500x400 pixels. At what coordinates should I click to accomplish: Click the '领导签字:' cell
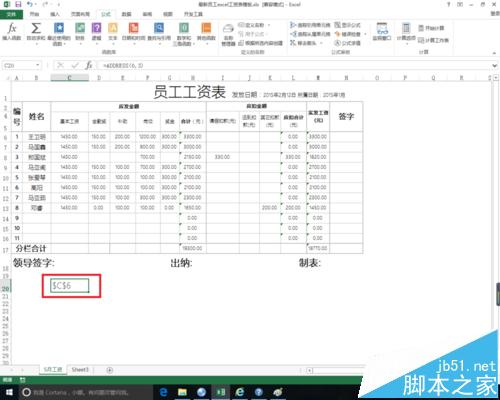click(34, 263)
